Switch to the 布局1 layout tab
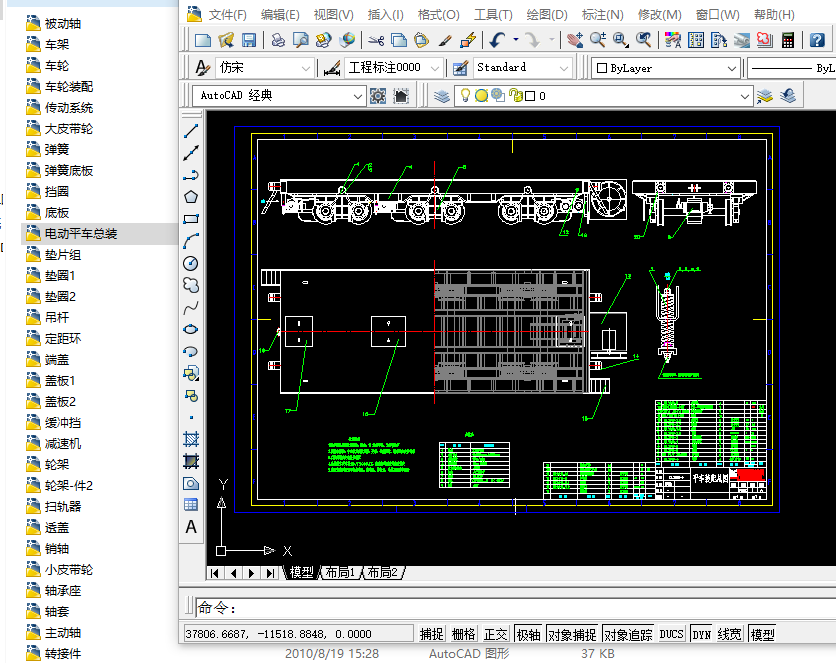836x663 pixels. 338,573
